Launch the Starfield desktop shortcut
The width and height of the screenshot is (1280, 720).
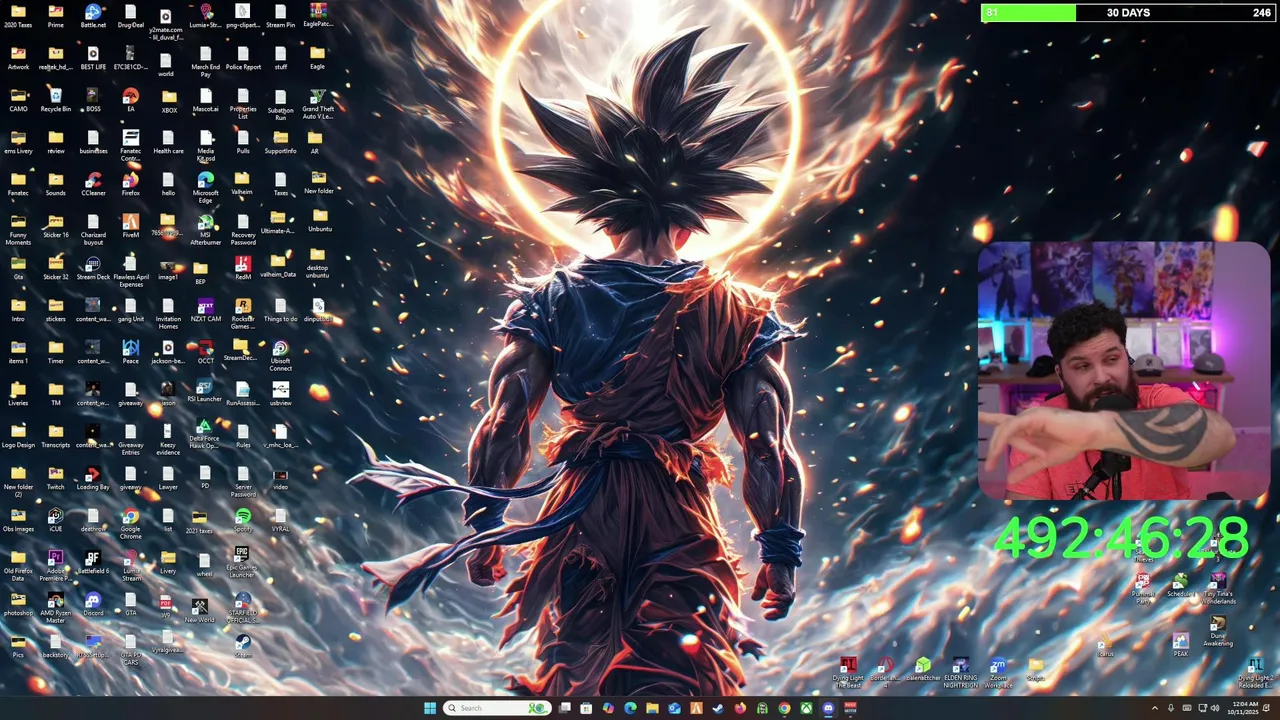(243, 607)
